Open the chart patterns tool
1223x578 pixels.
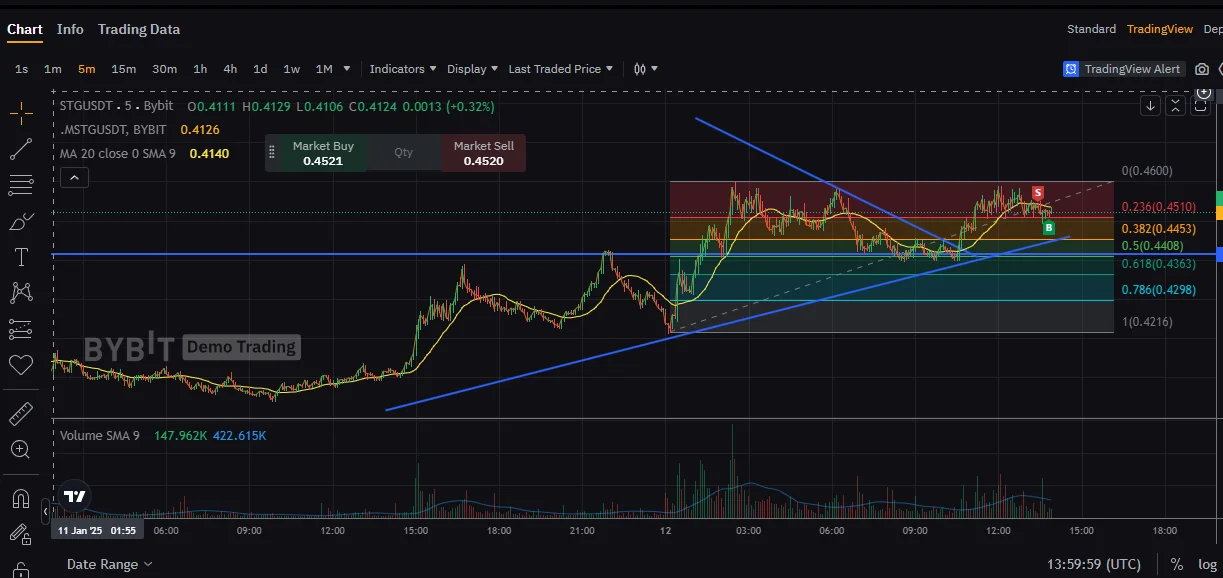tap(21, 293)
